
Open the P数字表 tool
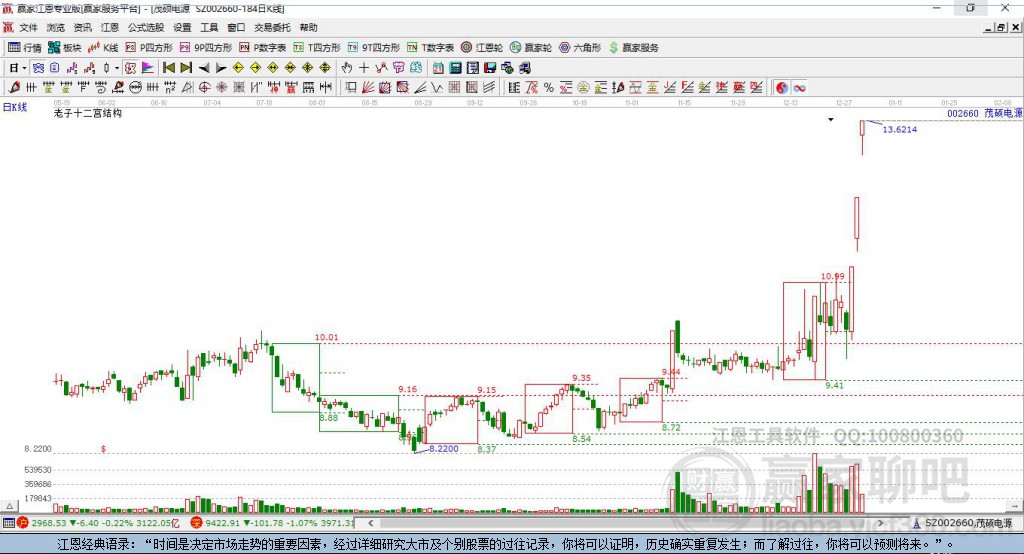click(x=263, y=48)
